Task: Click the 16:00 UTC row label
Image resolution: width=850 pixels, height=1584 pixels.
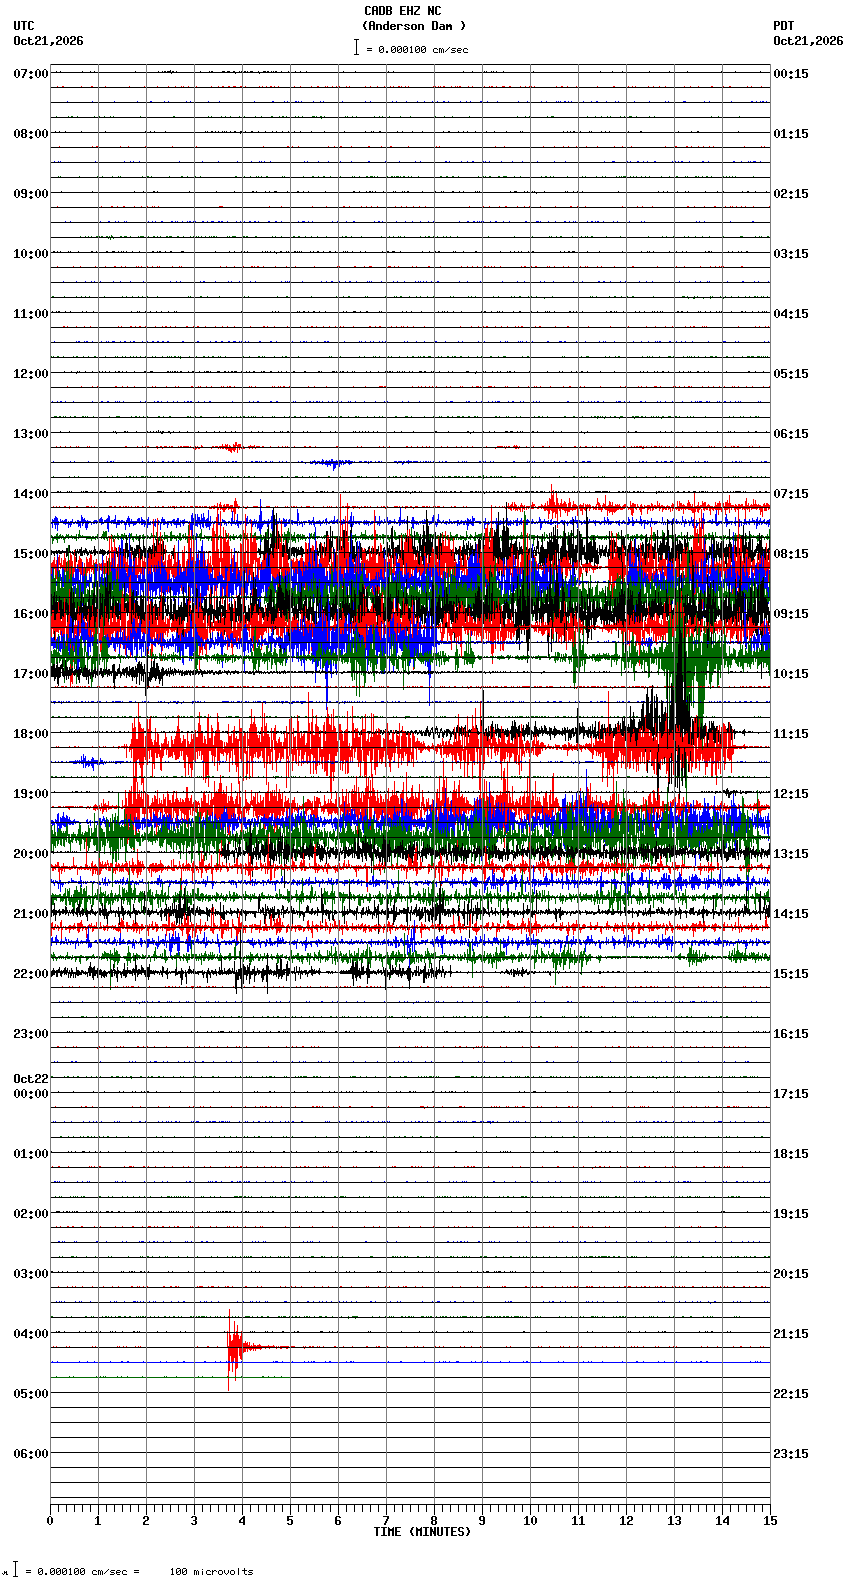Action: click(31, 614)
